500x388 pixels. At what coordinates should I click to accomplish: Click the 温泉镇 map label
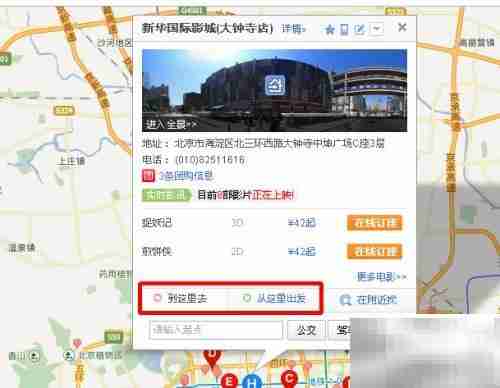[x=22, y=248]
